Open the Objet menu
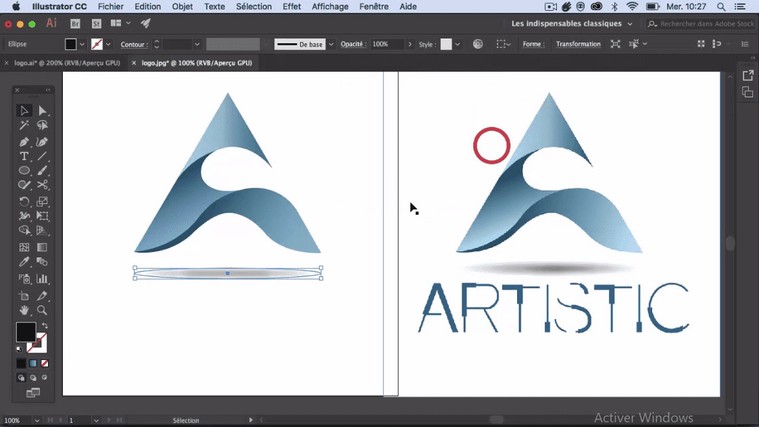 [x=182, y=6]
